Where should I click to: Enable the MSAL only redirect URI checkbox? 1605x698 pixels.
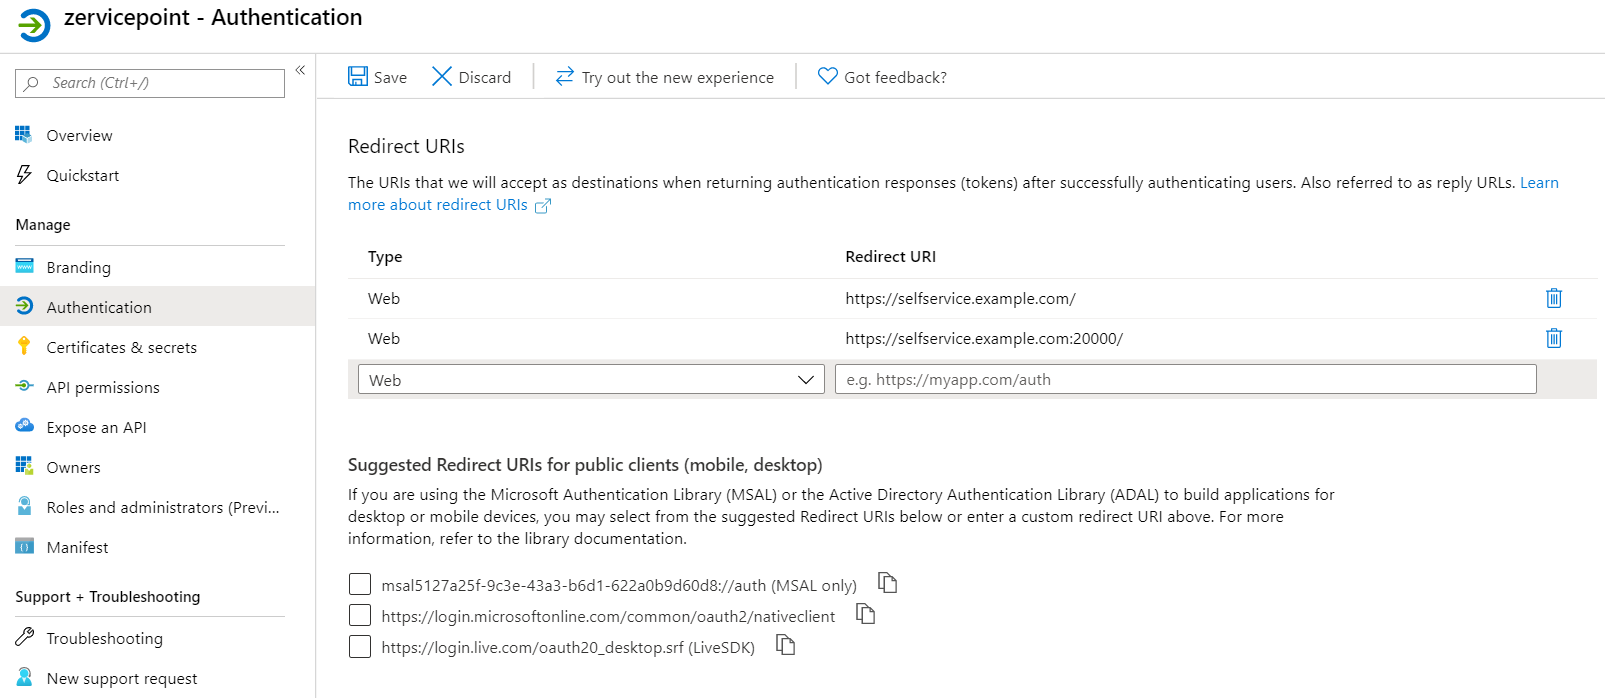360,584
